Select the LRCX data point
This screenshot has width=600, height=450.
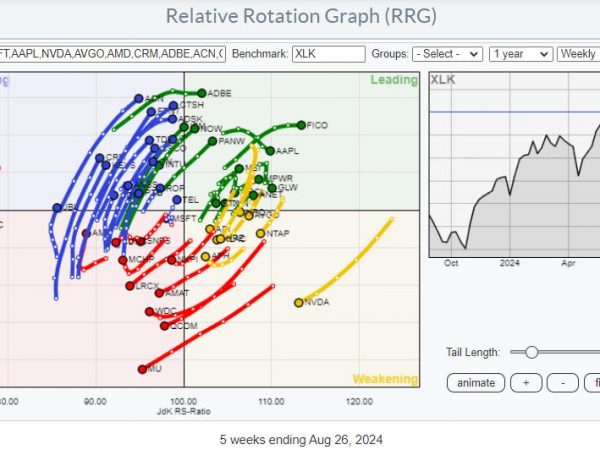pyautogui.click(x=130, y=286)
